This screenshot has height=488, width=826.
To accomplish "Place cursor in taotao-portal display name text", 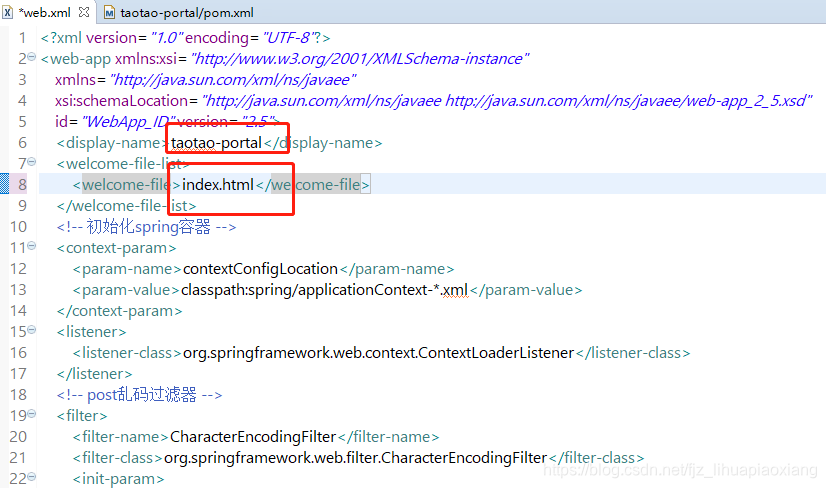I will (216, 143).
